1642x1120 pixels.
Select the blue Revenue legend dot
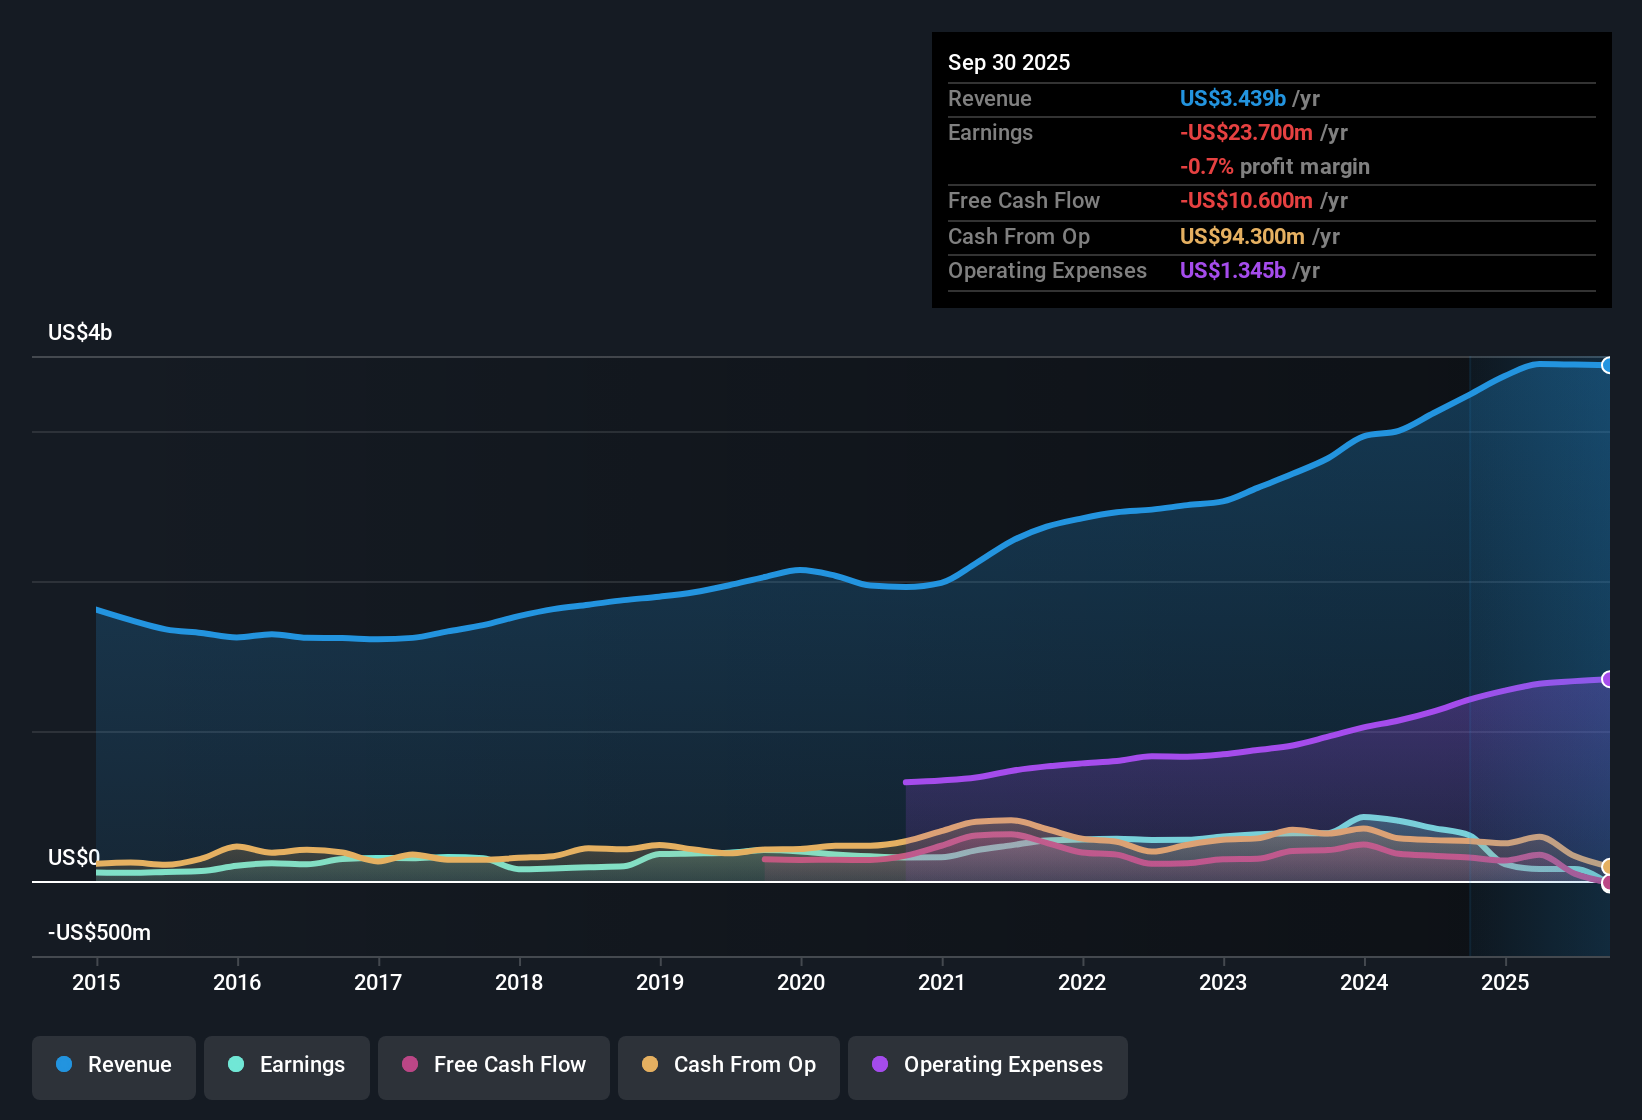[x=63, y=1065]
